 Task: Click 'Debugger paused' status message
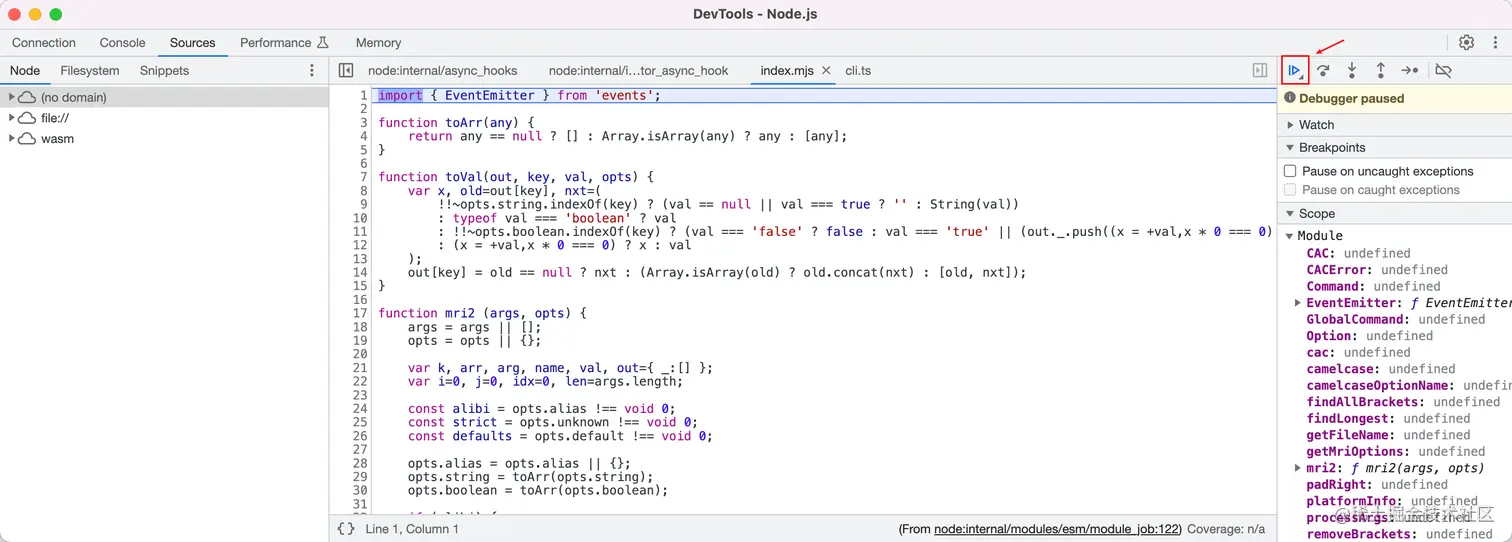tap(1352, 98)
